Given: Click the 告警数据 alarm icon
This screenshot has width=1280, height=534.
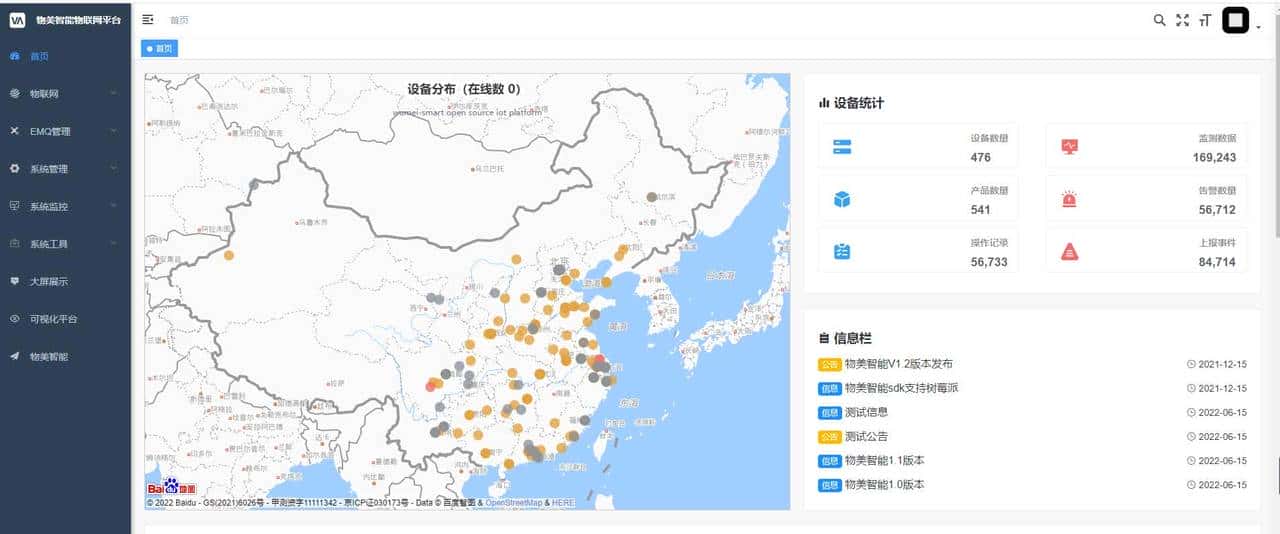Looking at the screenshot, I should pyautogui.click(x=1069, y=199).
